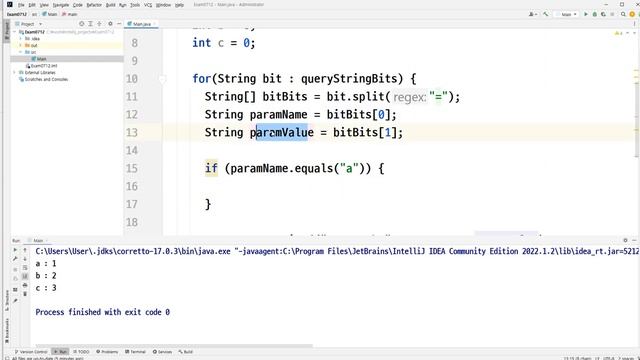
Task: Click the highlighted paramValue identifier
Action: point(282,132)
